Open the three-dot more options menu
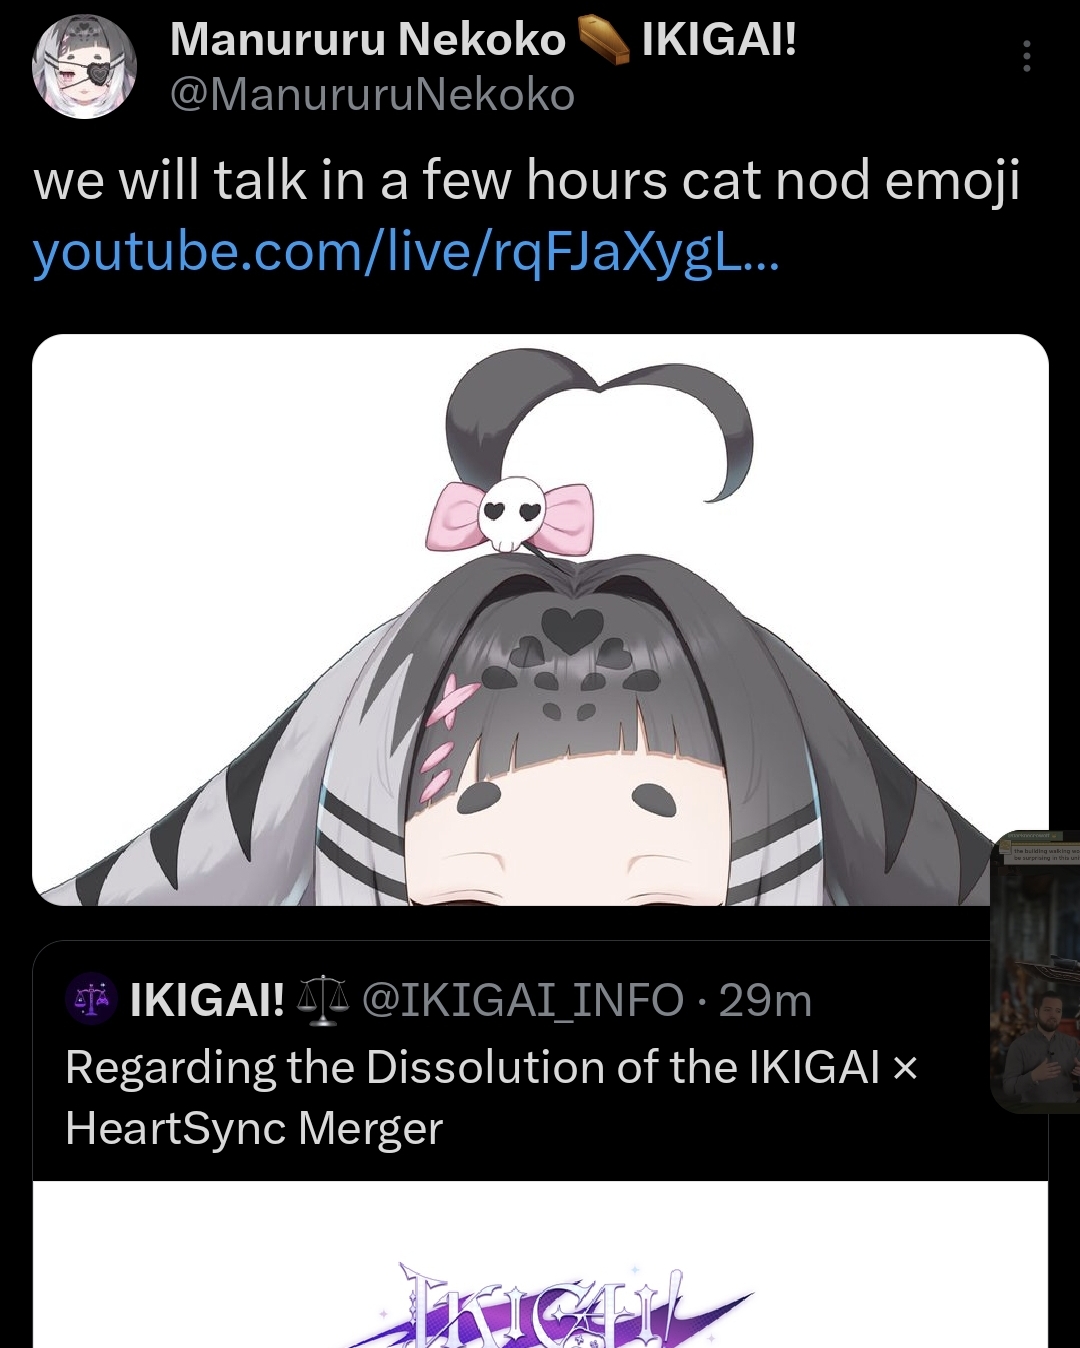This screenshot has height=1348, width=1080. click(x=1026, y=56)
